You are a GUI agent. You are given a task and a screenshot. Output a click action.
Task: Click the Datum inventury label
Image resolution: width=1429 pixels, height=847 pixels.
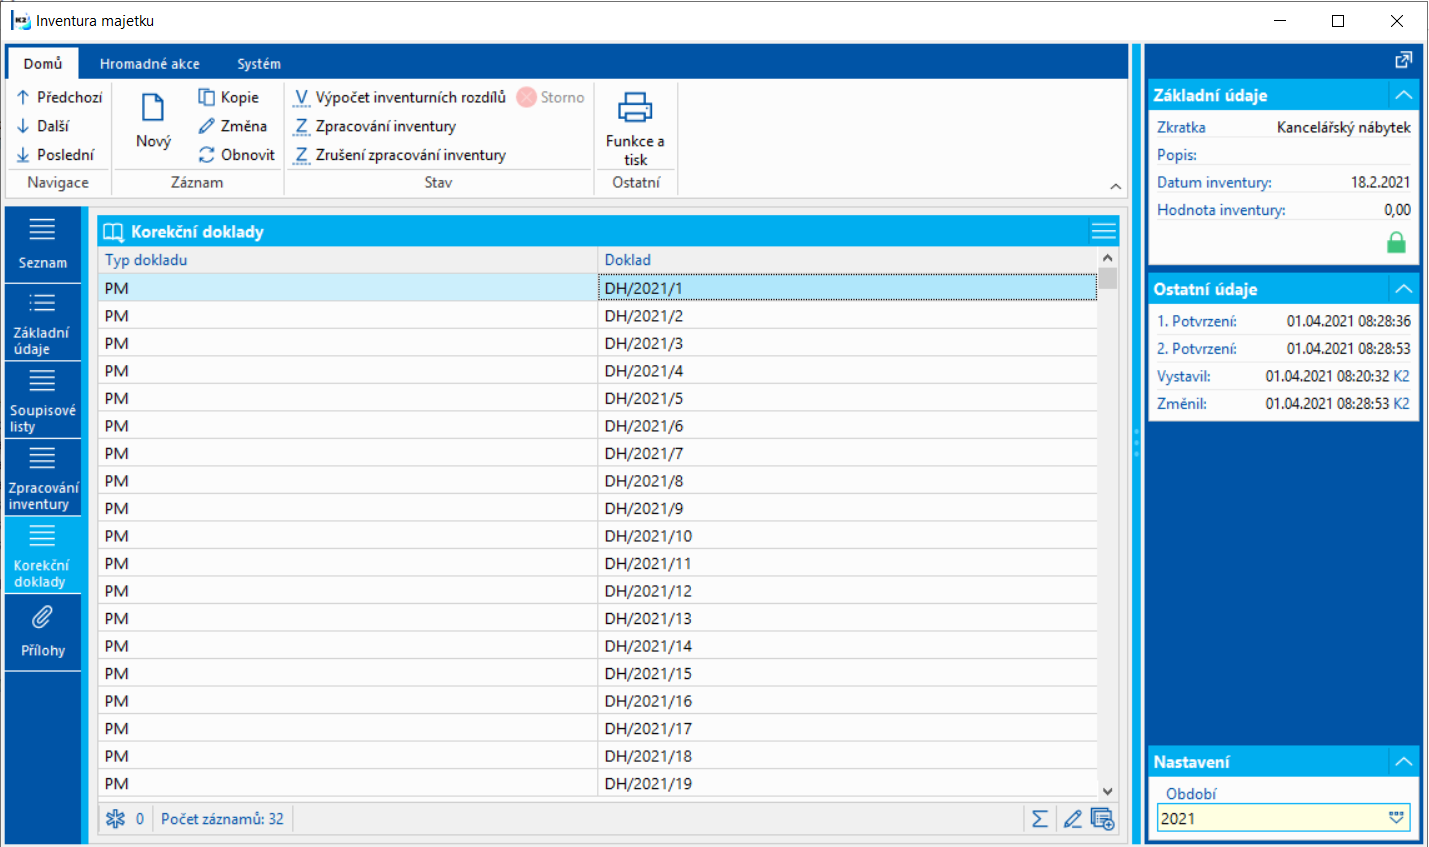1214,182
